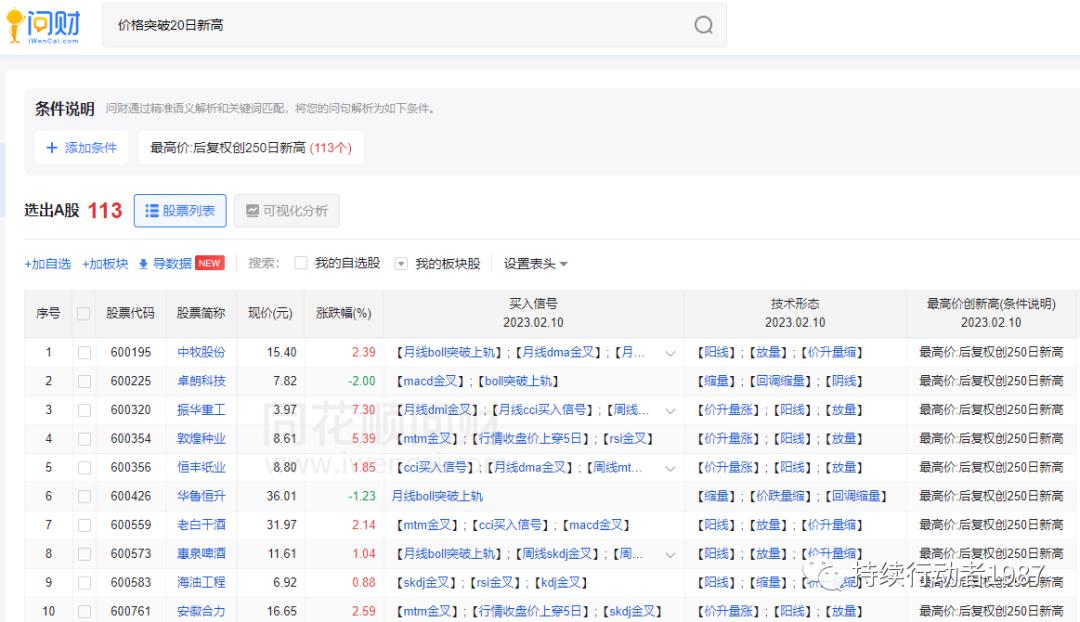Expand buy signals for 振华重工 row
1080x622 pixels.
click(670, 410)
